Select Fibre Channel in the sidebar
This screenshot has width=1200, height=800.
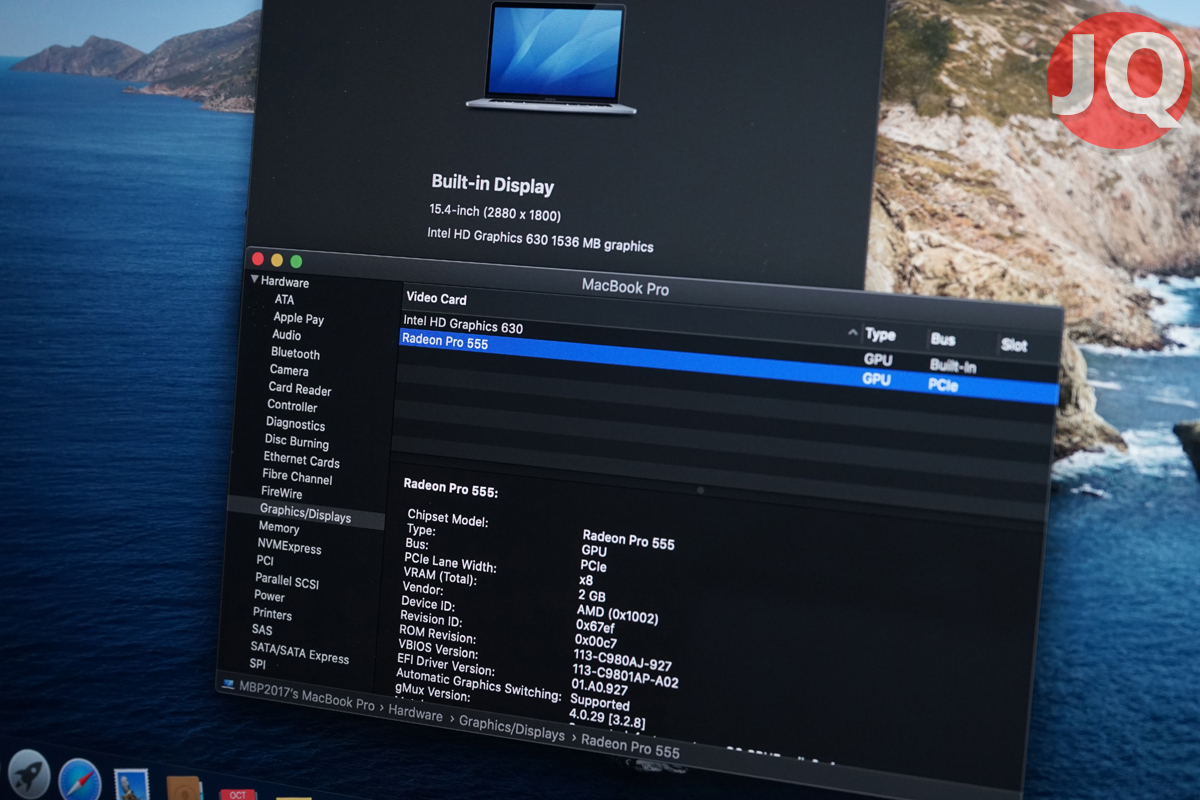click(x=297, y=477)
